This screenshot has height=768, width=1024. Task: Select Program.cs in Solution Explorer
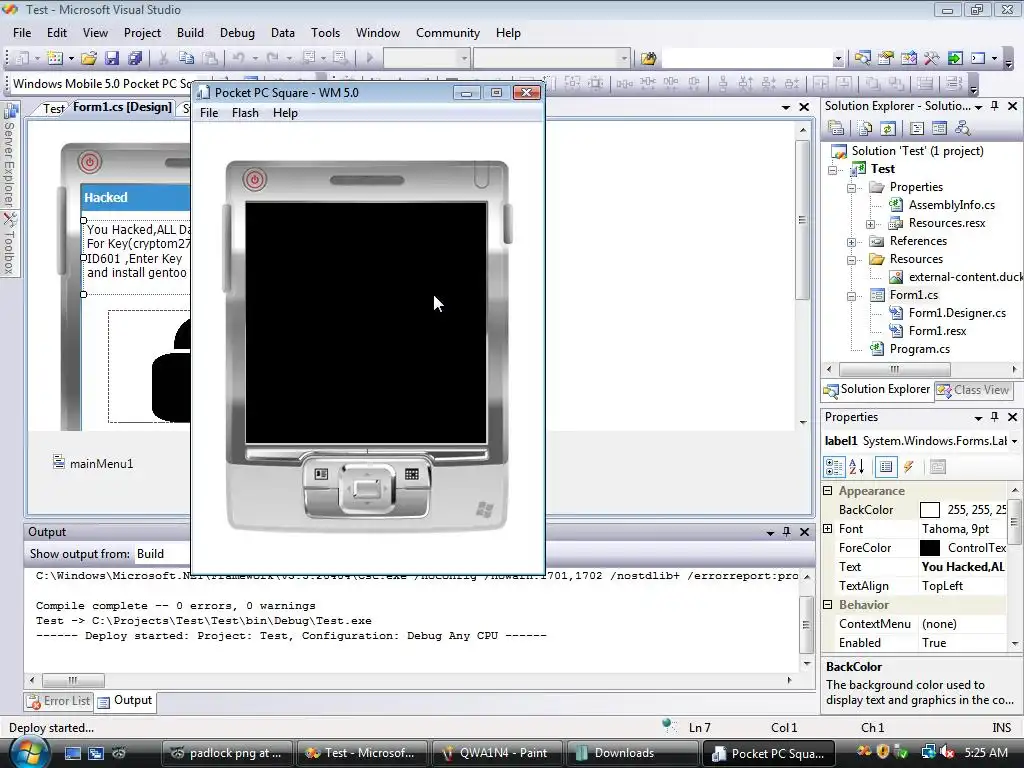click(920, 349)
